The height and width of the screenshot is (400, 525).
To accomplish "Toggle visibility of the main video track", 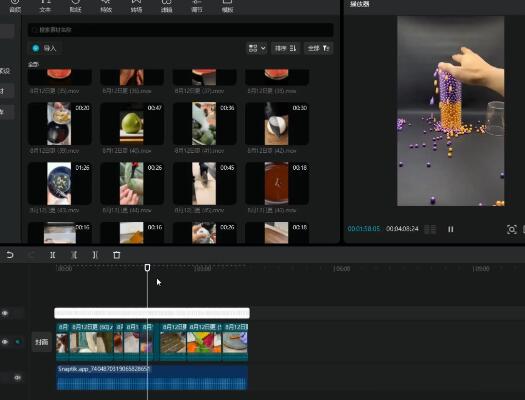I will click(x=5, y=342).
